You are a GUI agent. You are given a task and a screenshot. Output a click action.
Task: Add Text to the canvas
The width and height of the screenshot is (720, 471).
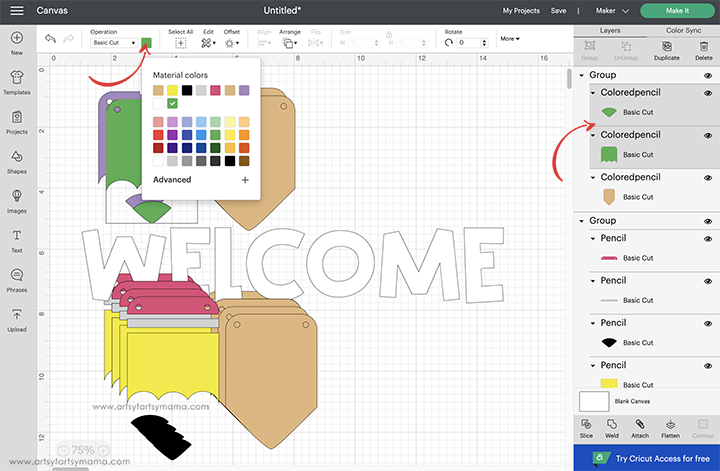17,241
